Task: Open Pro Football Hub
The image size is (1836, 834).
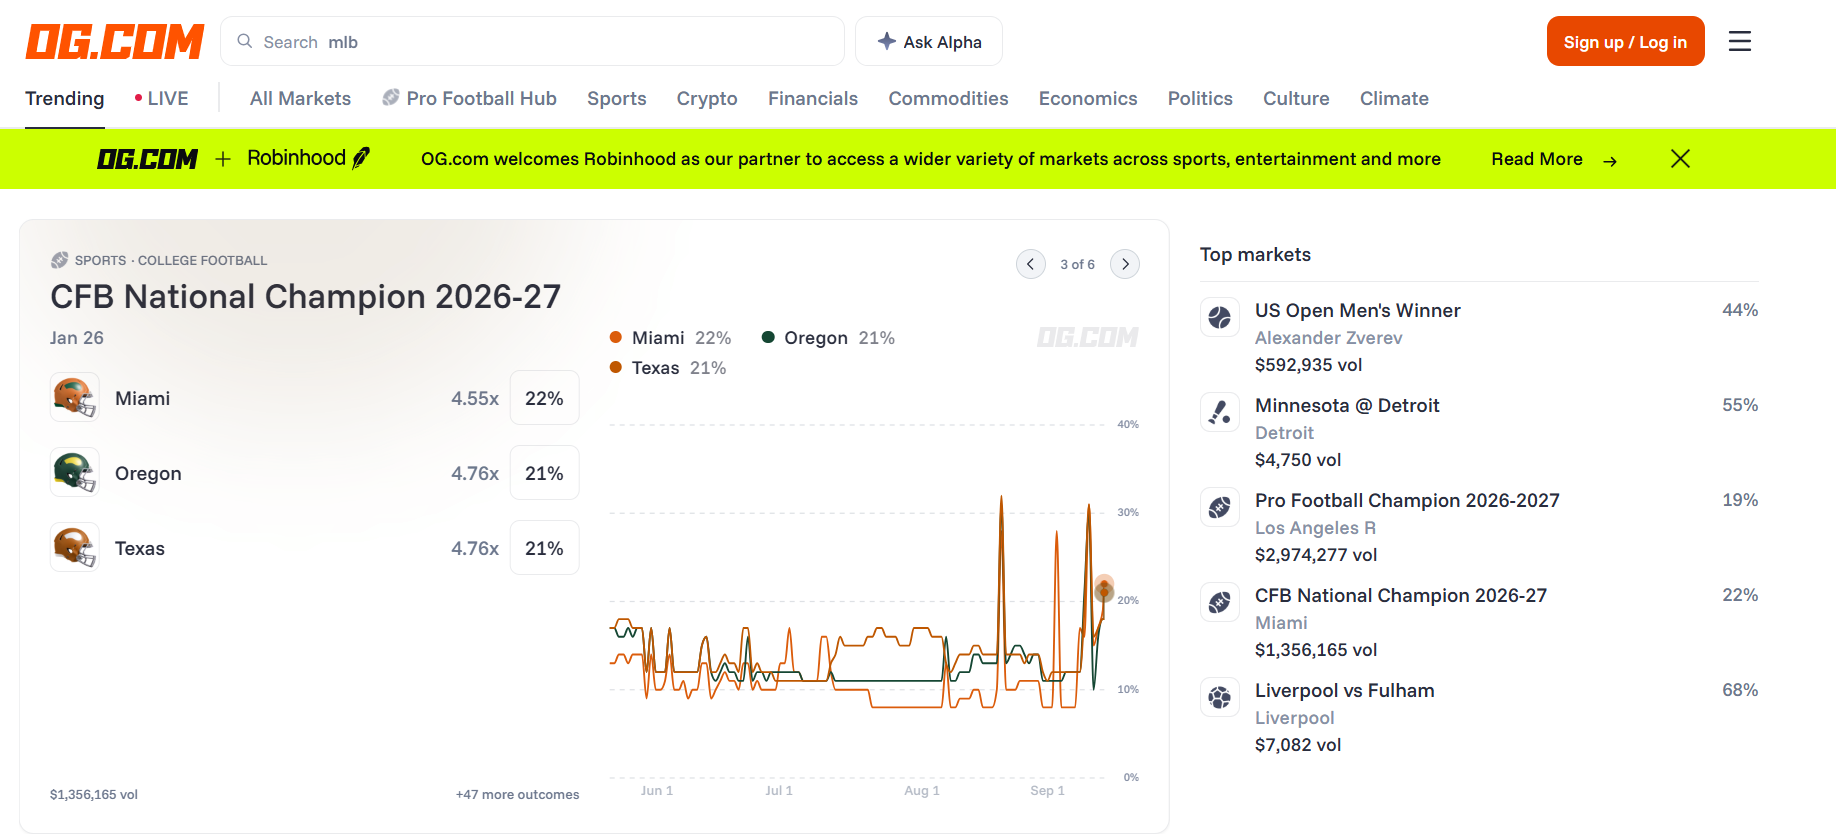Action: pyautogui.click(x=469, y=98)
